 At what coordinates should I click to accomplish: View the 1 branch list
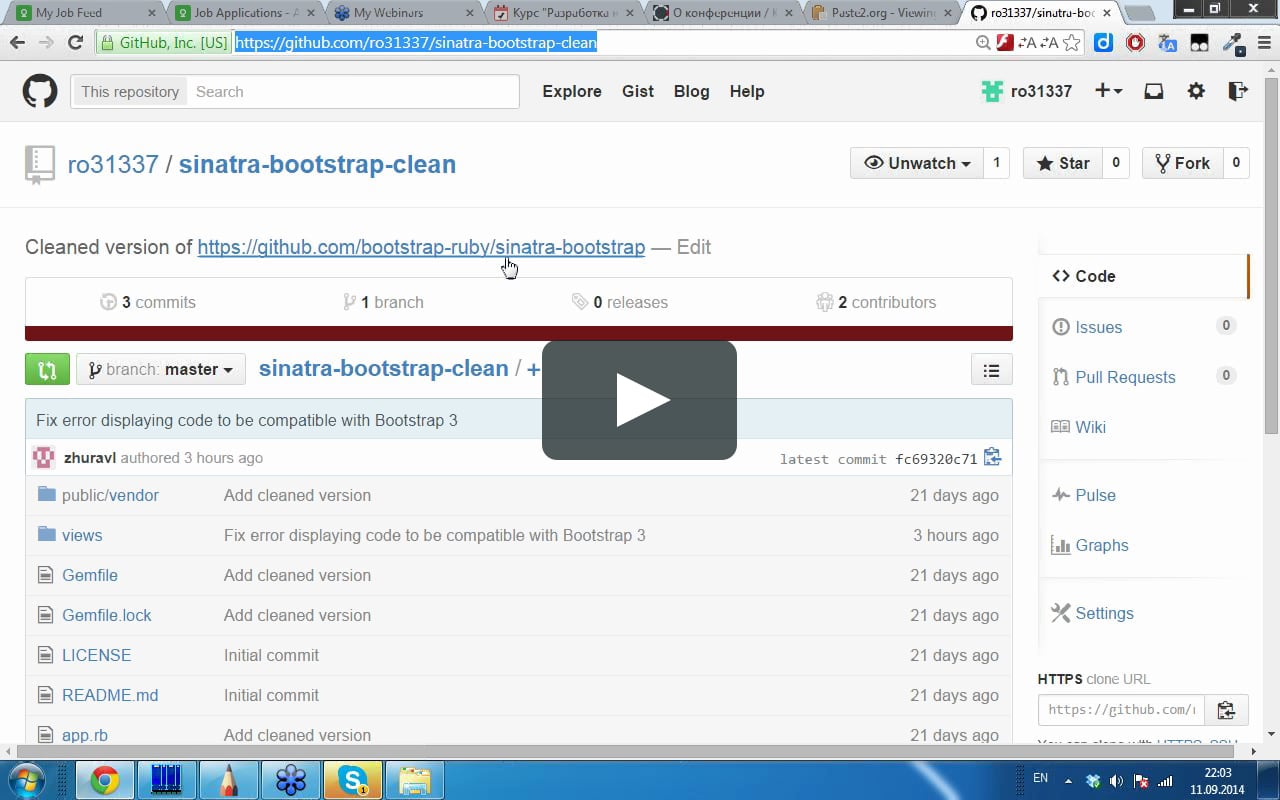point(383,302)
